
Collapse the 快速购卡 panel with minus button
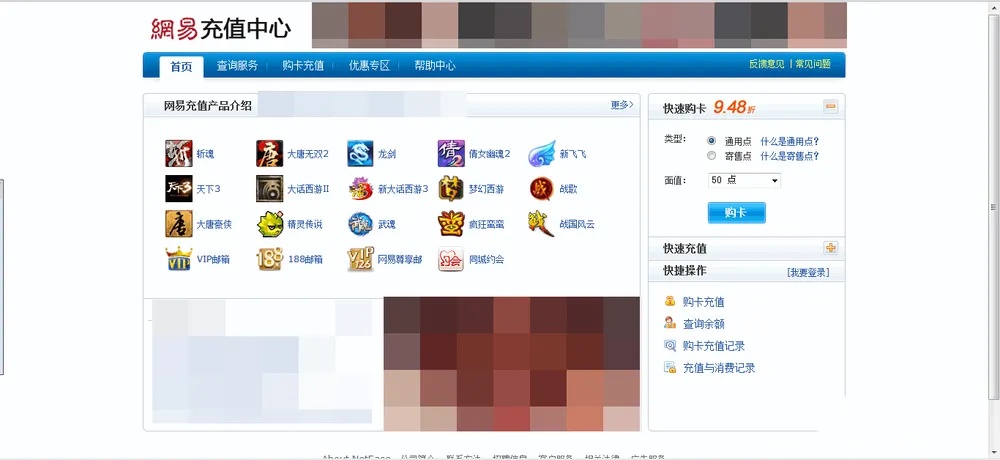(x=830, y=107)
